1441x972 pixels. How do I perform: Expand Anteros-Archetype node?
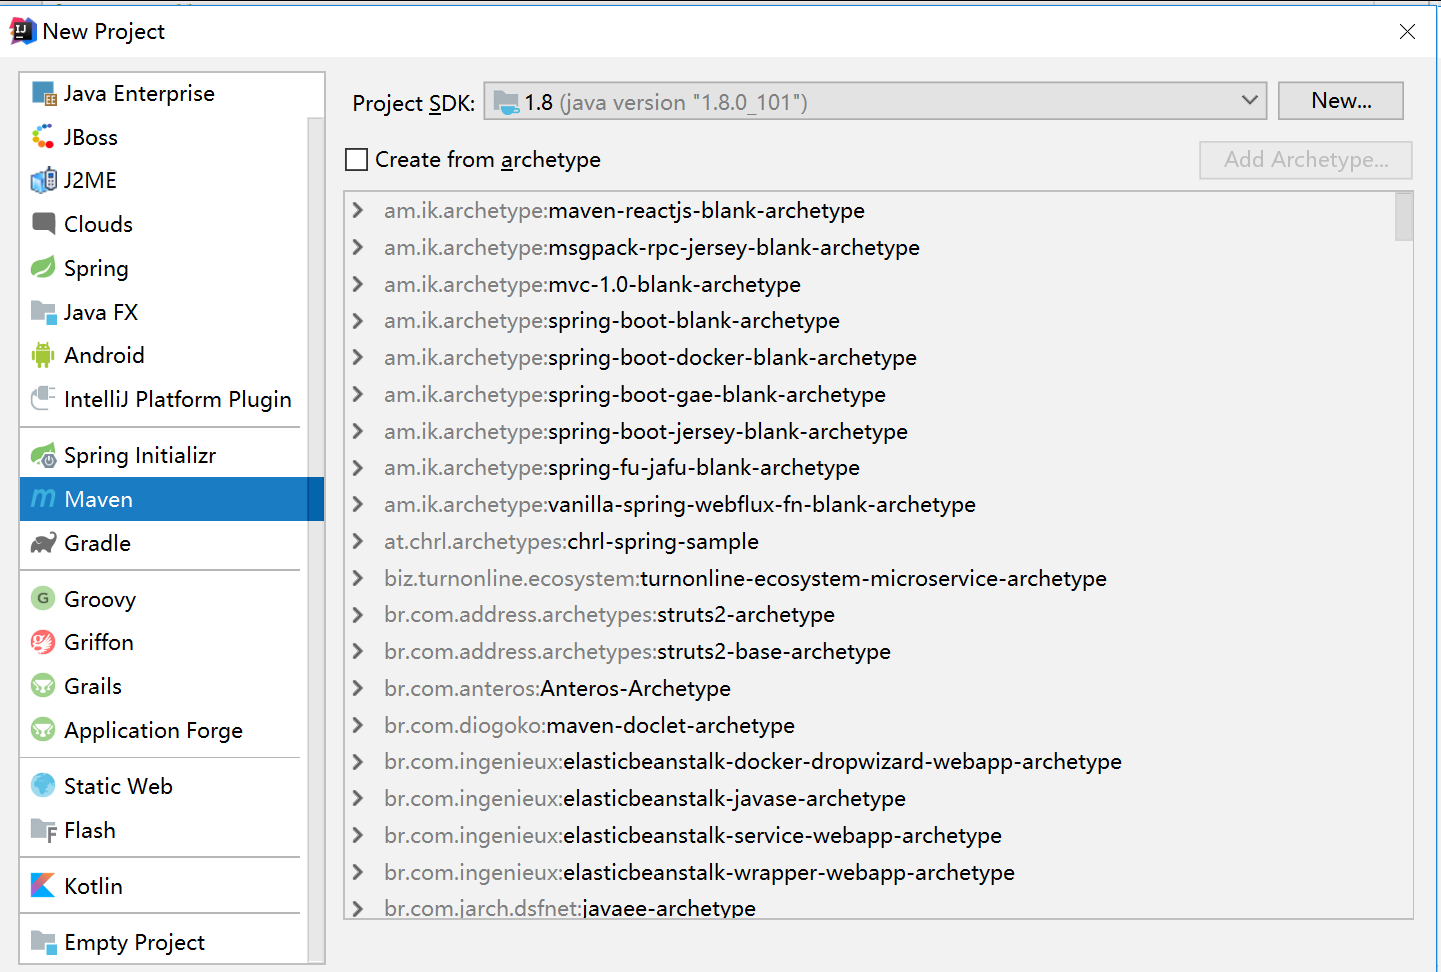pyautogui.click(x=358, y=689)
